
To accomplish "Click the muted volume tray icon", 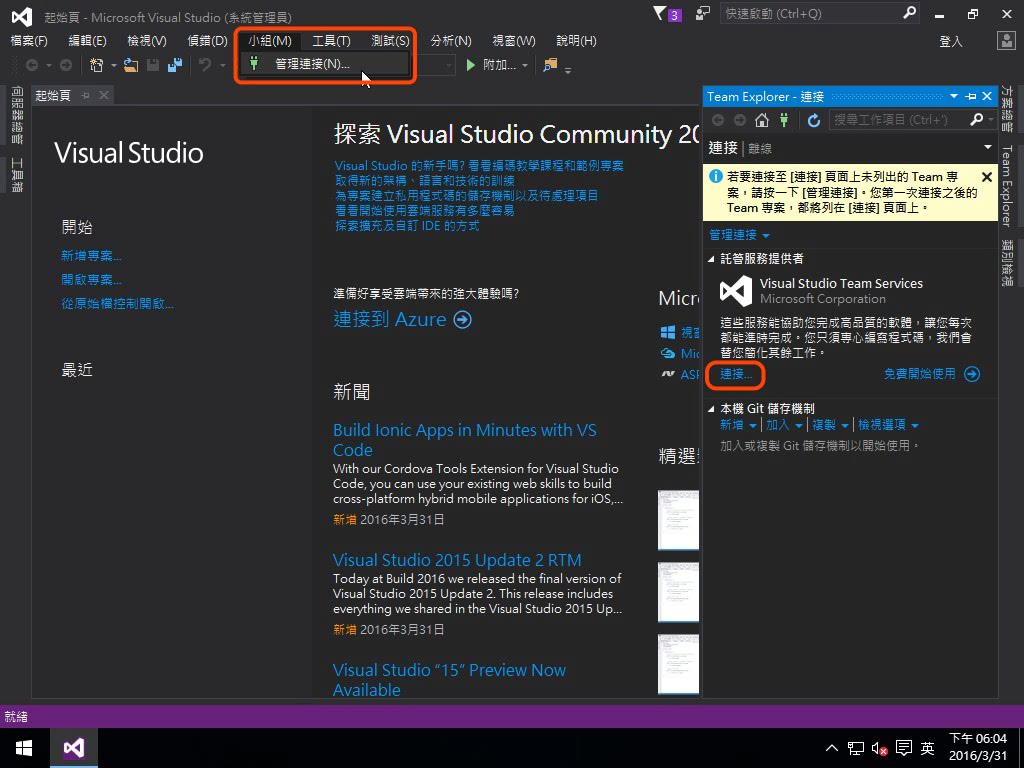I will click(879, 748).
